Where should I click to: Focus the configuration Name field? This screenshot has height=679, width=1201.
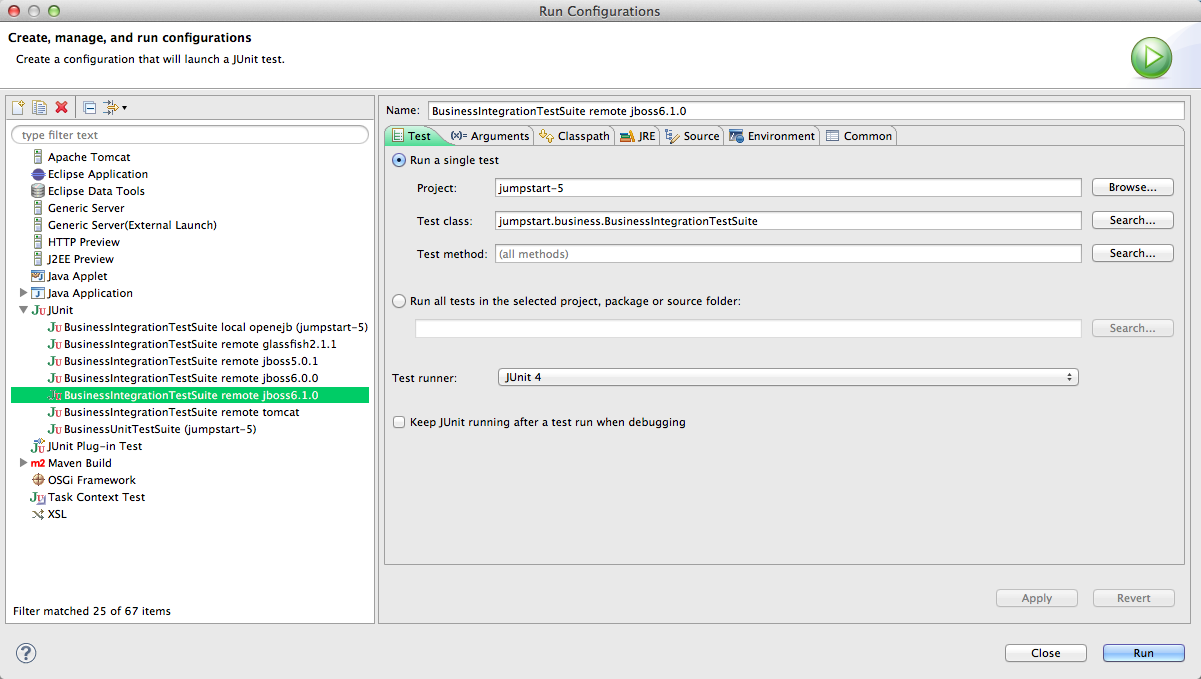click(x=806, y=111)
